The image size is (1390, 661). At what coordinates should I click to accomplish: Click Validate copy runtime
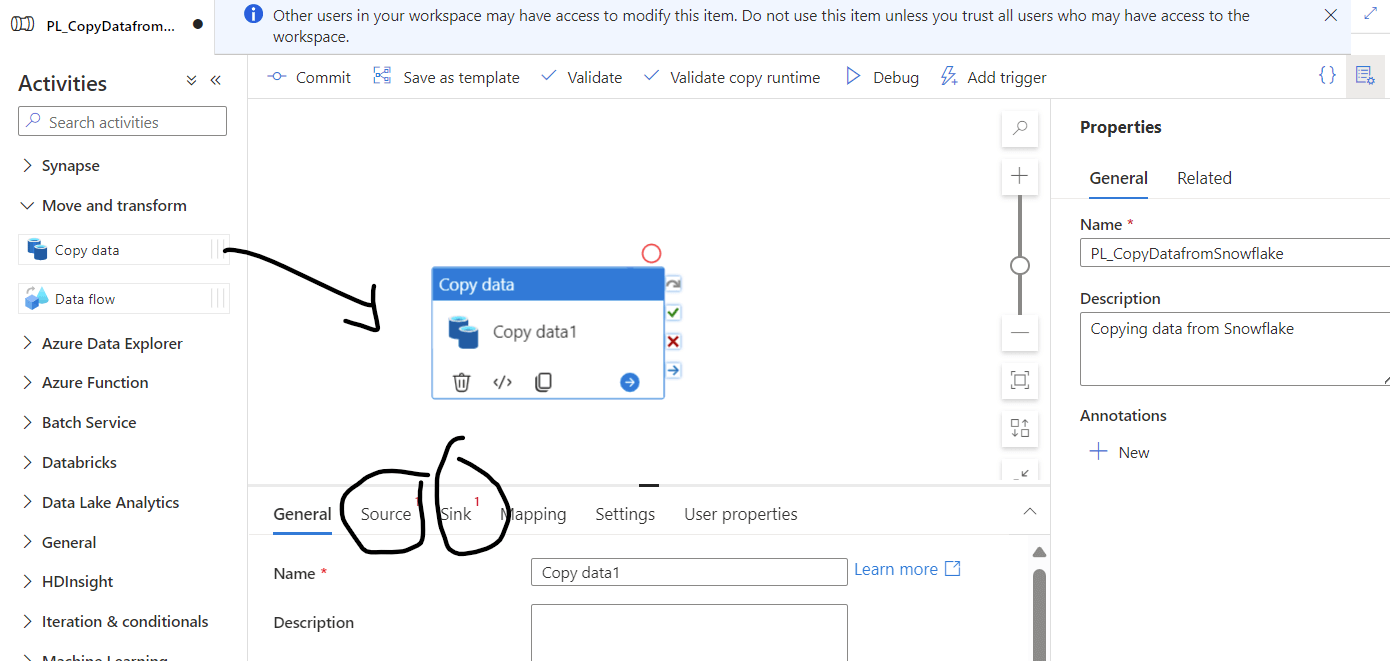click(x=732, y=77)
